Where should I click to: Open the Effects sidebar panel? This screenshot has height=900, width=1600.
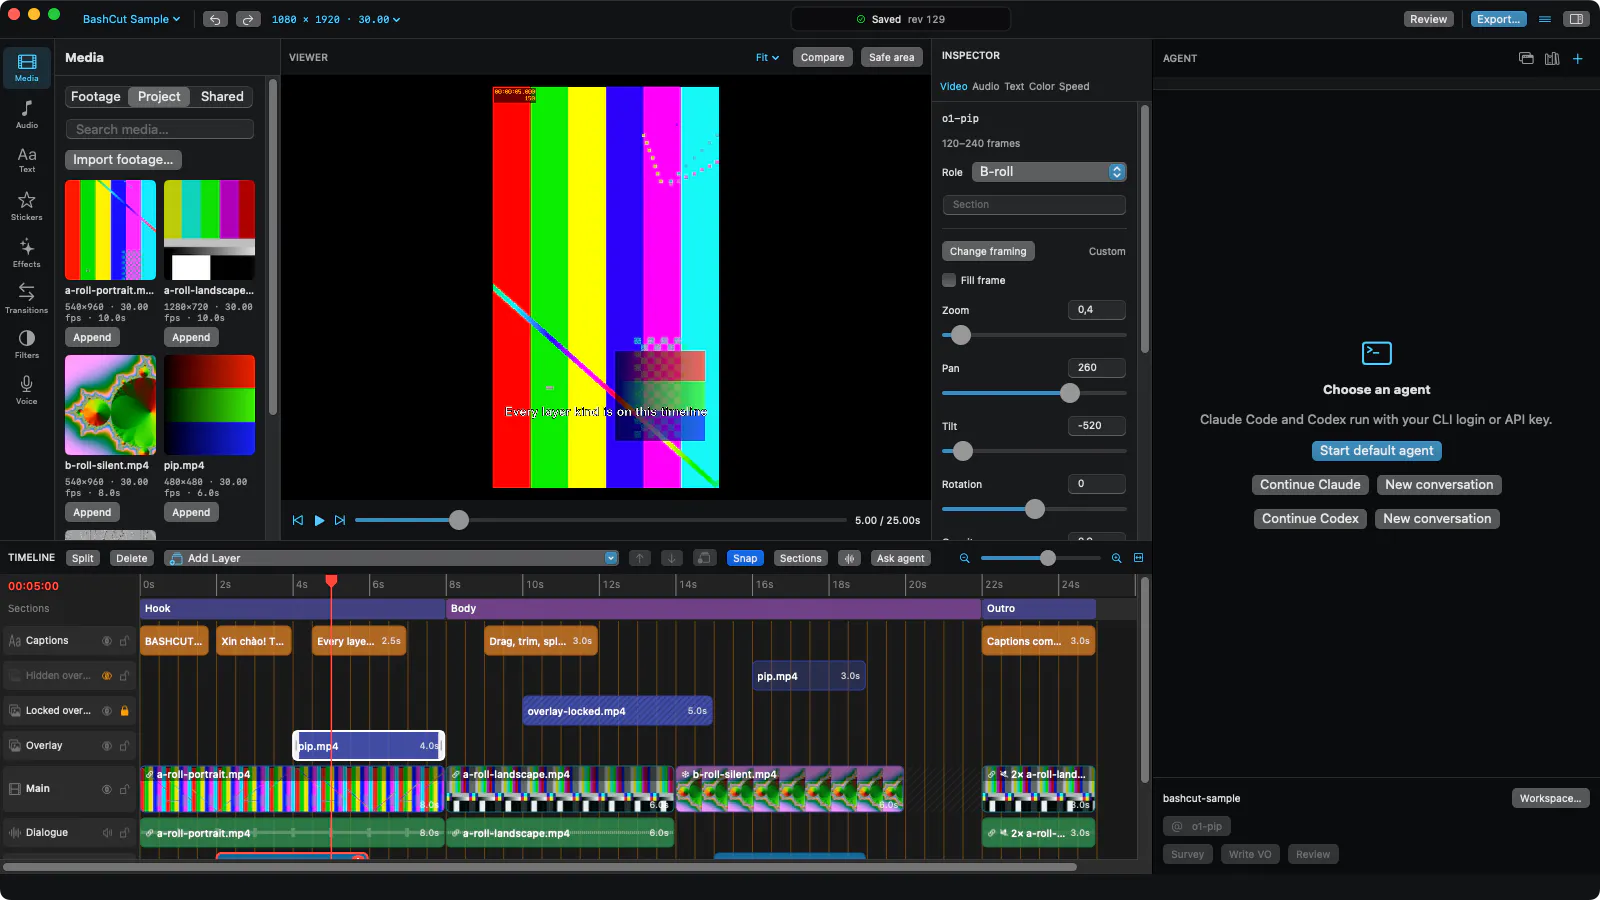27,253
